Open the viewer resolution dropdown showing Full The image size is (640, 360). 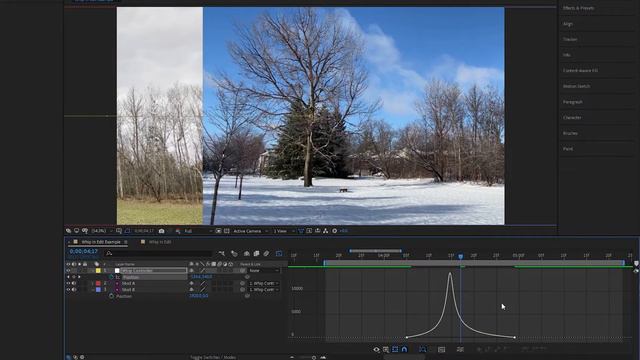click(x=198, y=231)
